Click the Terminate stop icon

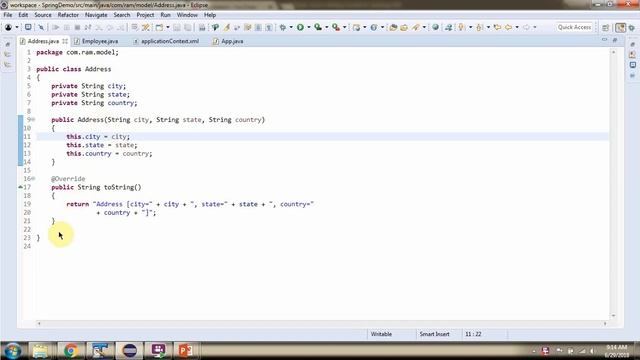coord(77,27)
